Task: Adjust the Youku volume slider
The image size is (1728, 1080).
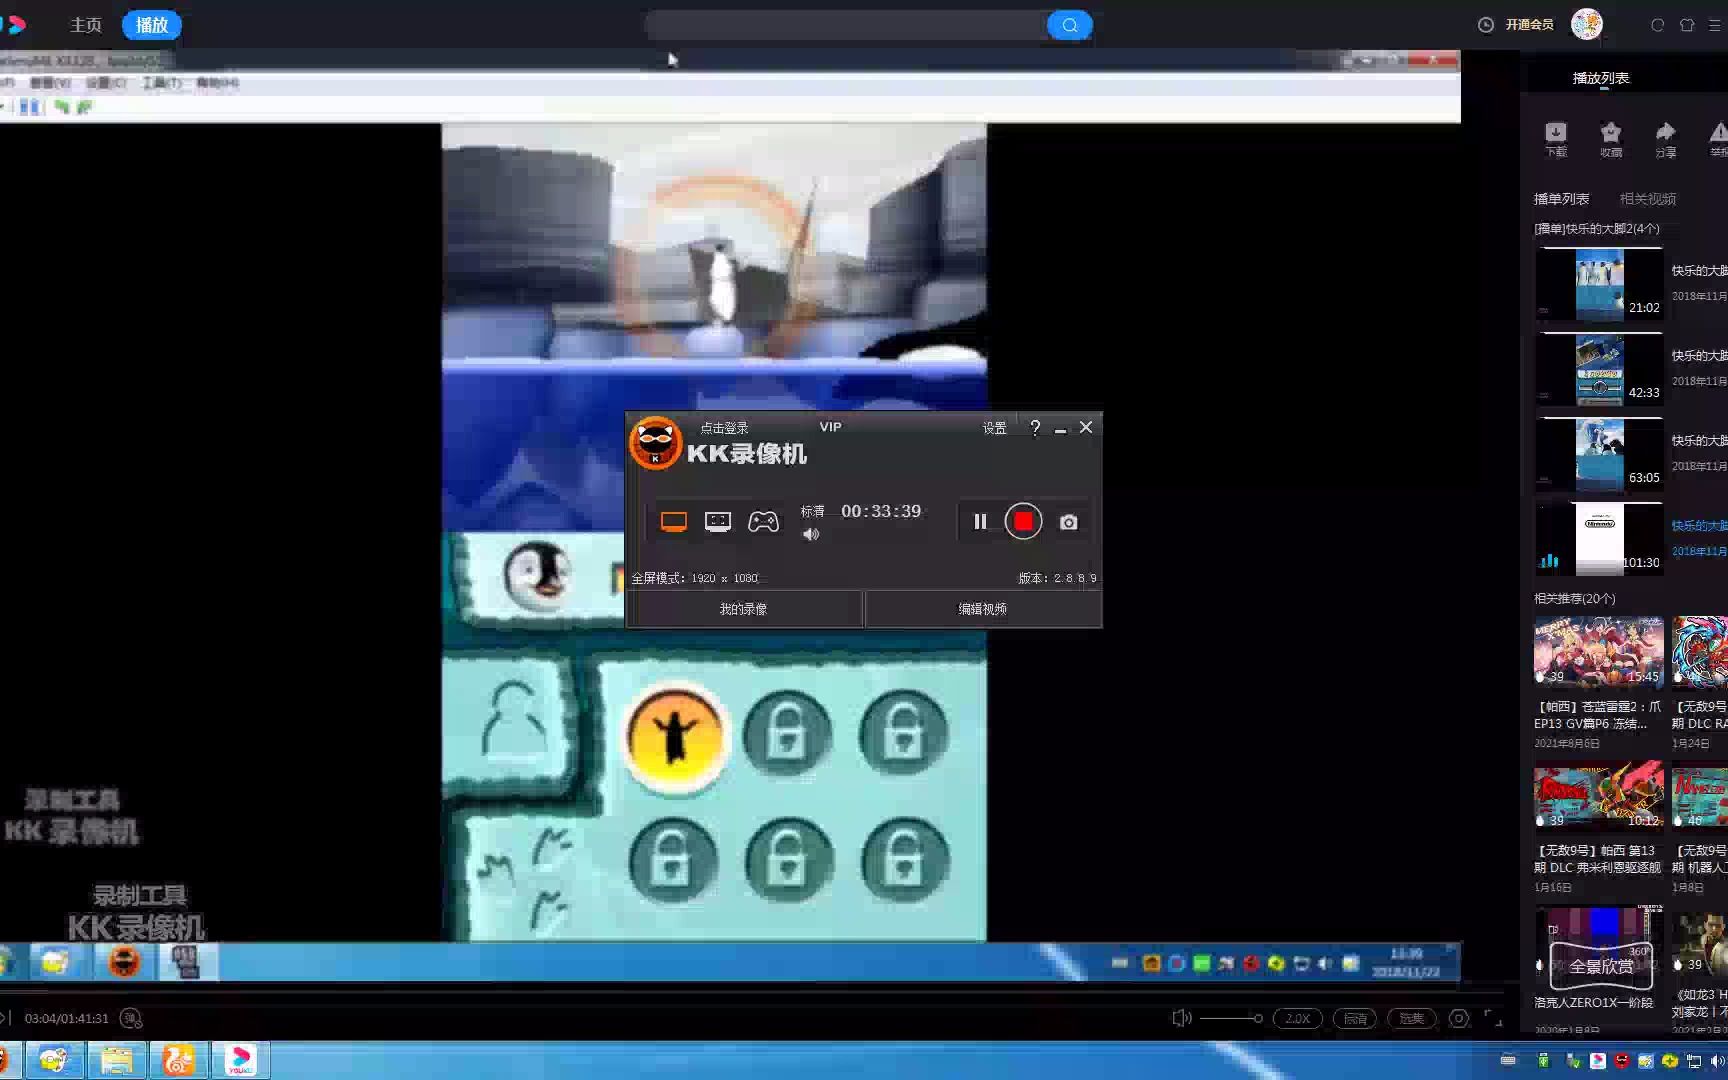Action: click(x=1230, y=1018)
